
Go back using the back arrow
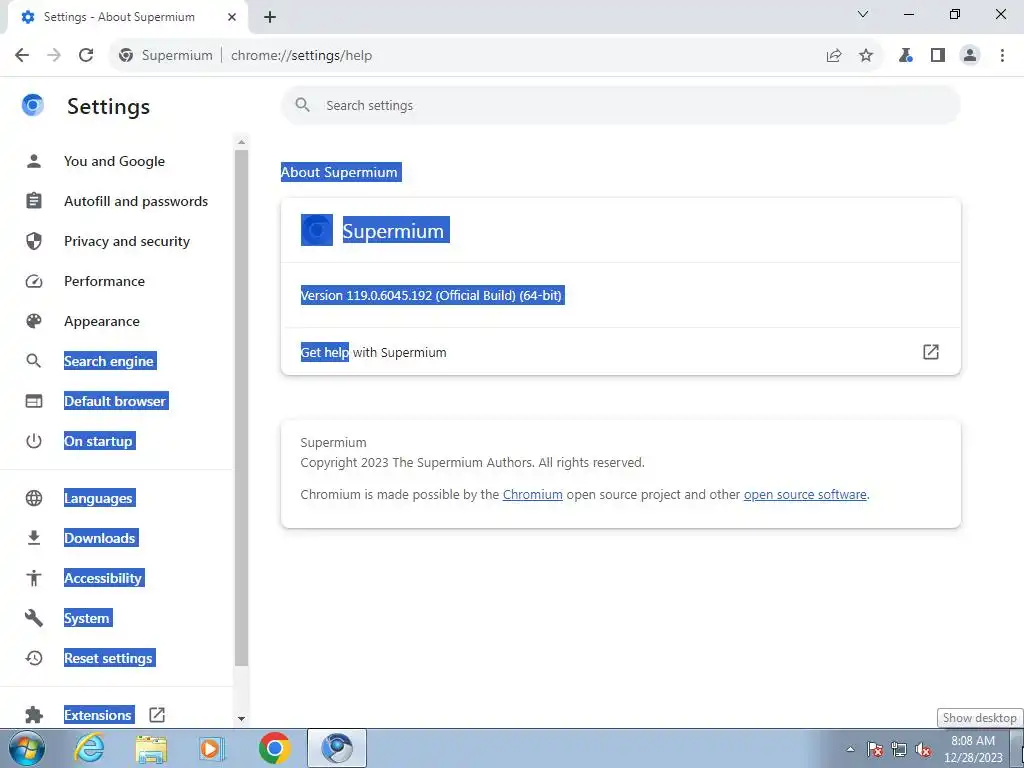(x=22, y=56)
